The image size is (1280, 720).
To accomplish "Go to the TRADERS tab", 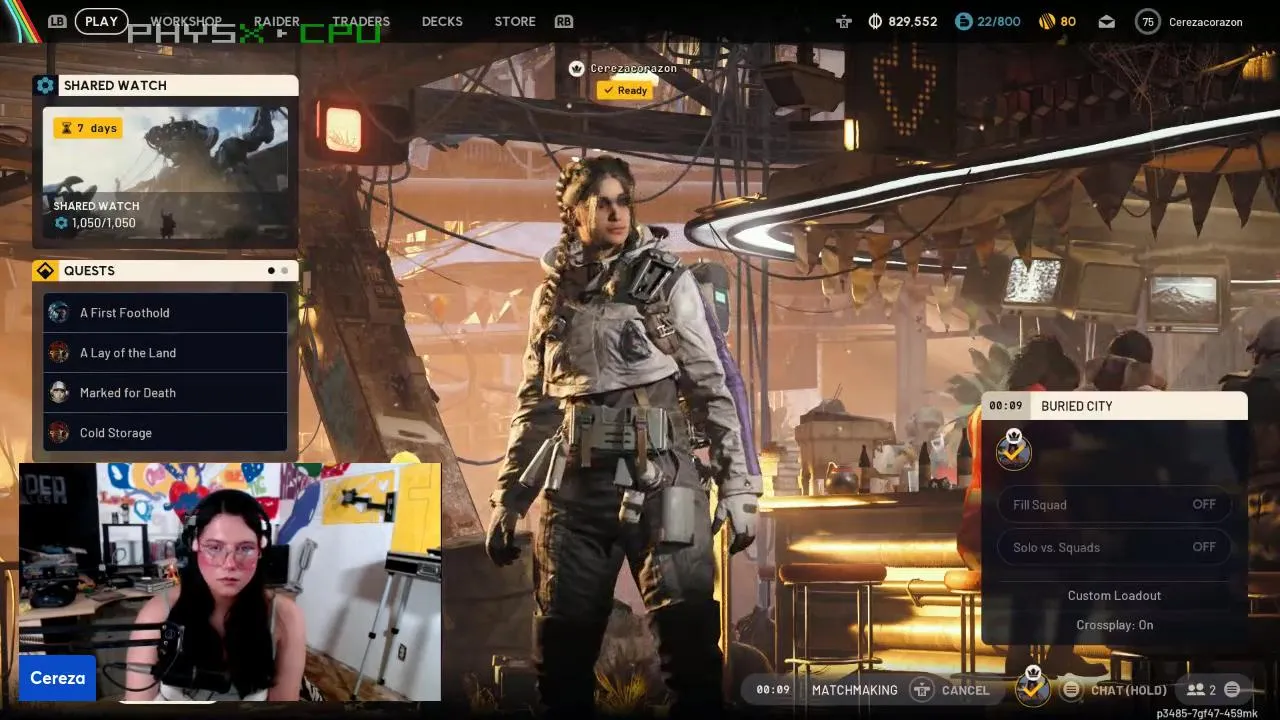I will 361,21.
